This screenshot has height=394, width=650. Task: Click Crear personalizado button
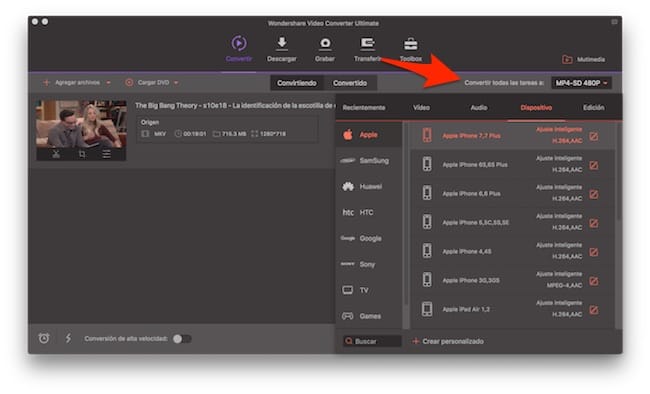pos(448,341)
